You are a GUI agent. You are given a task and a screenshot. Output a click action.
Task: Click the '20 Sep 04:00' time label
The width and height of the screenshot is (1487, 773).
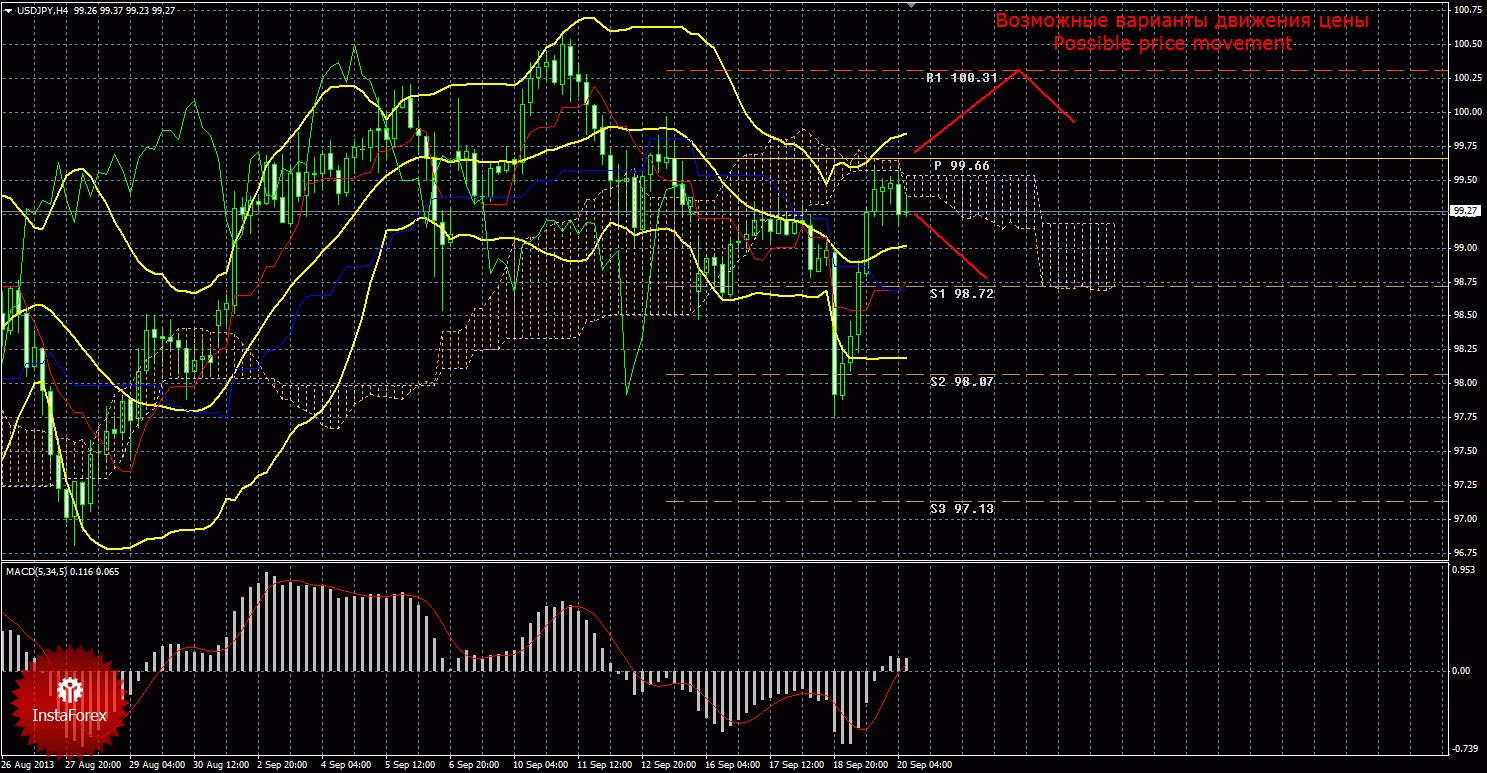[x=924, y=765]
